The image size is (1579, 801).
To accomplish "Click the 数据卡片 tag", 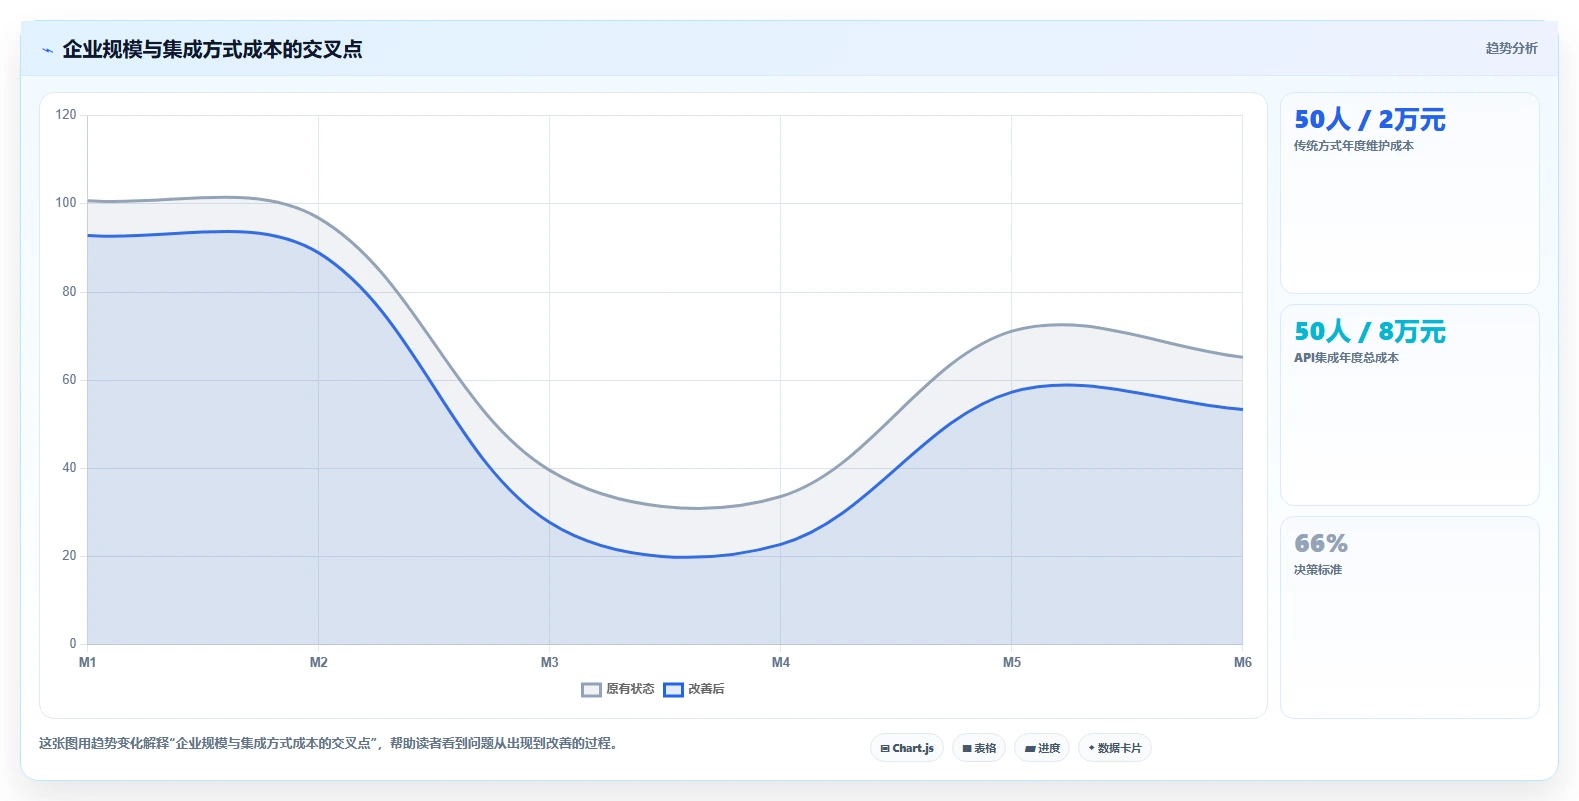I will tap(1115, 748).
